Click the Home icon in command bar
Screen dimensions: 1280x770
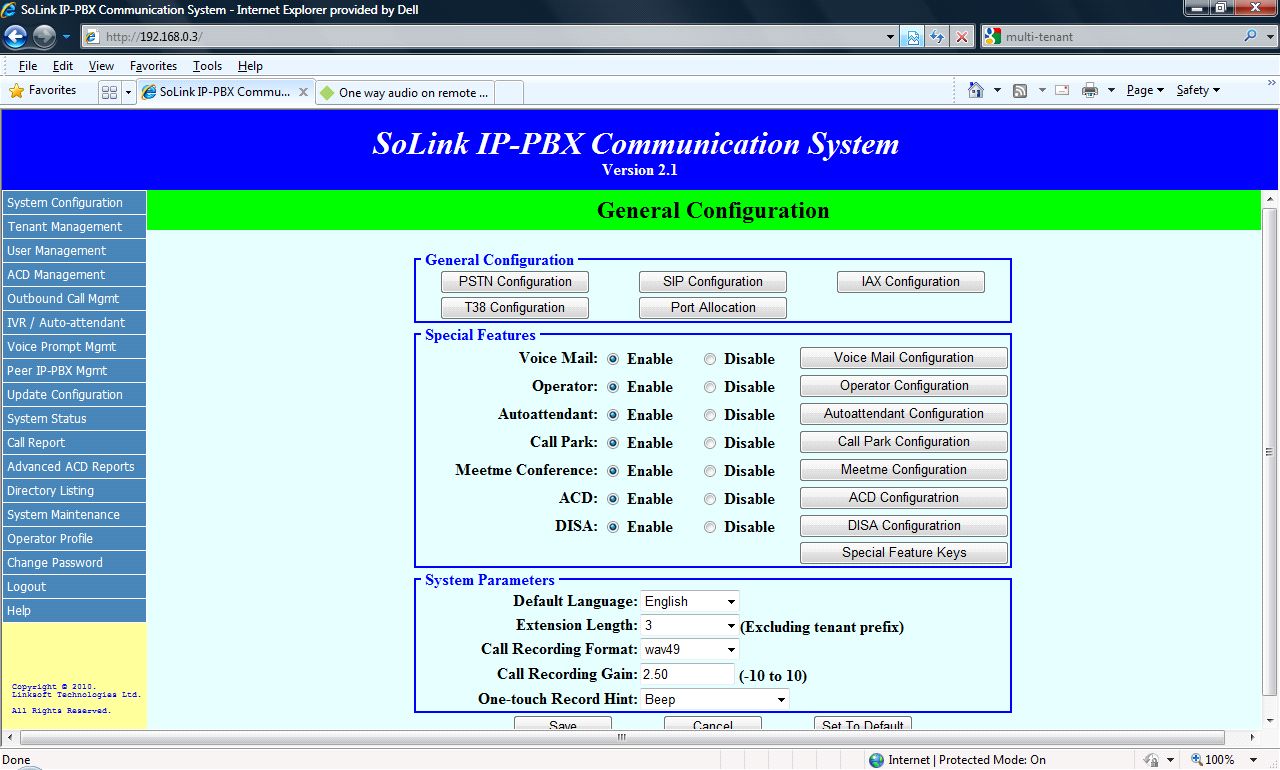[976, 90]
